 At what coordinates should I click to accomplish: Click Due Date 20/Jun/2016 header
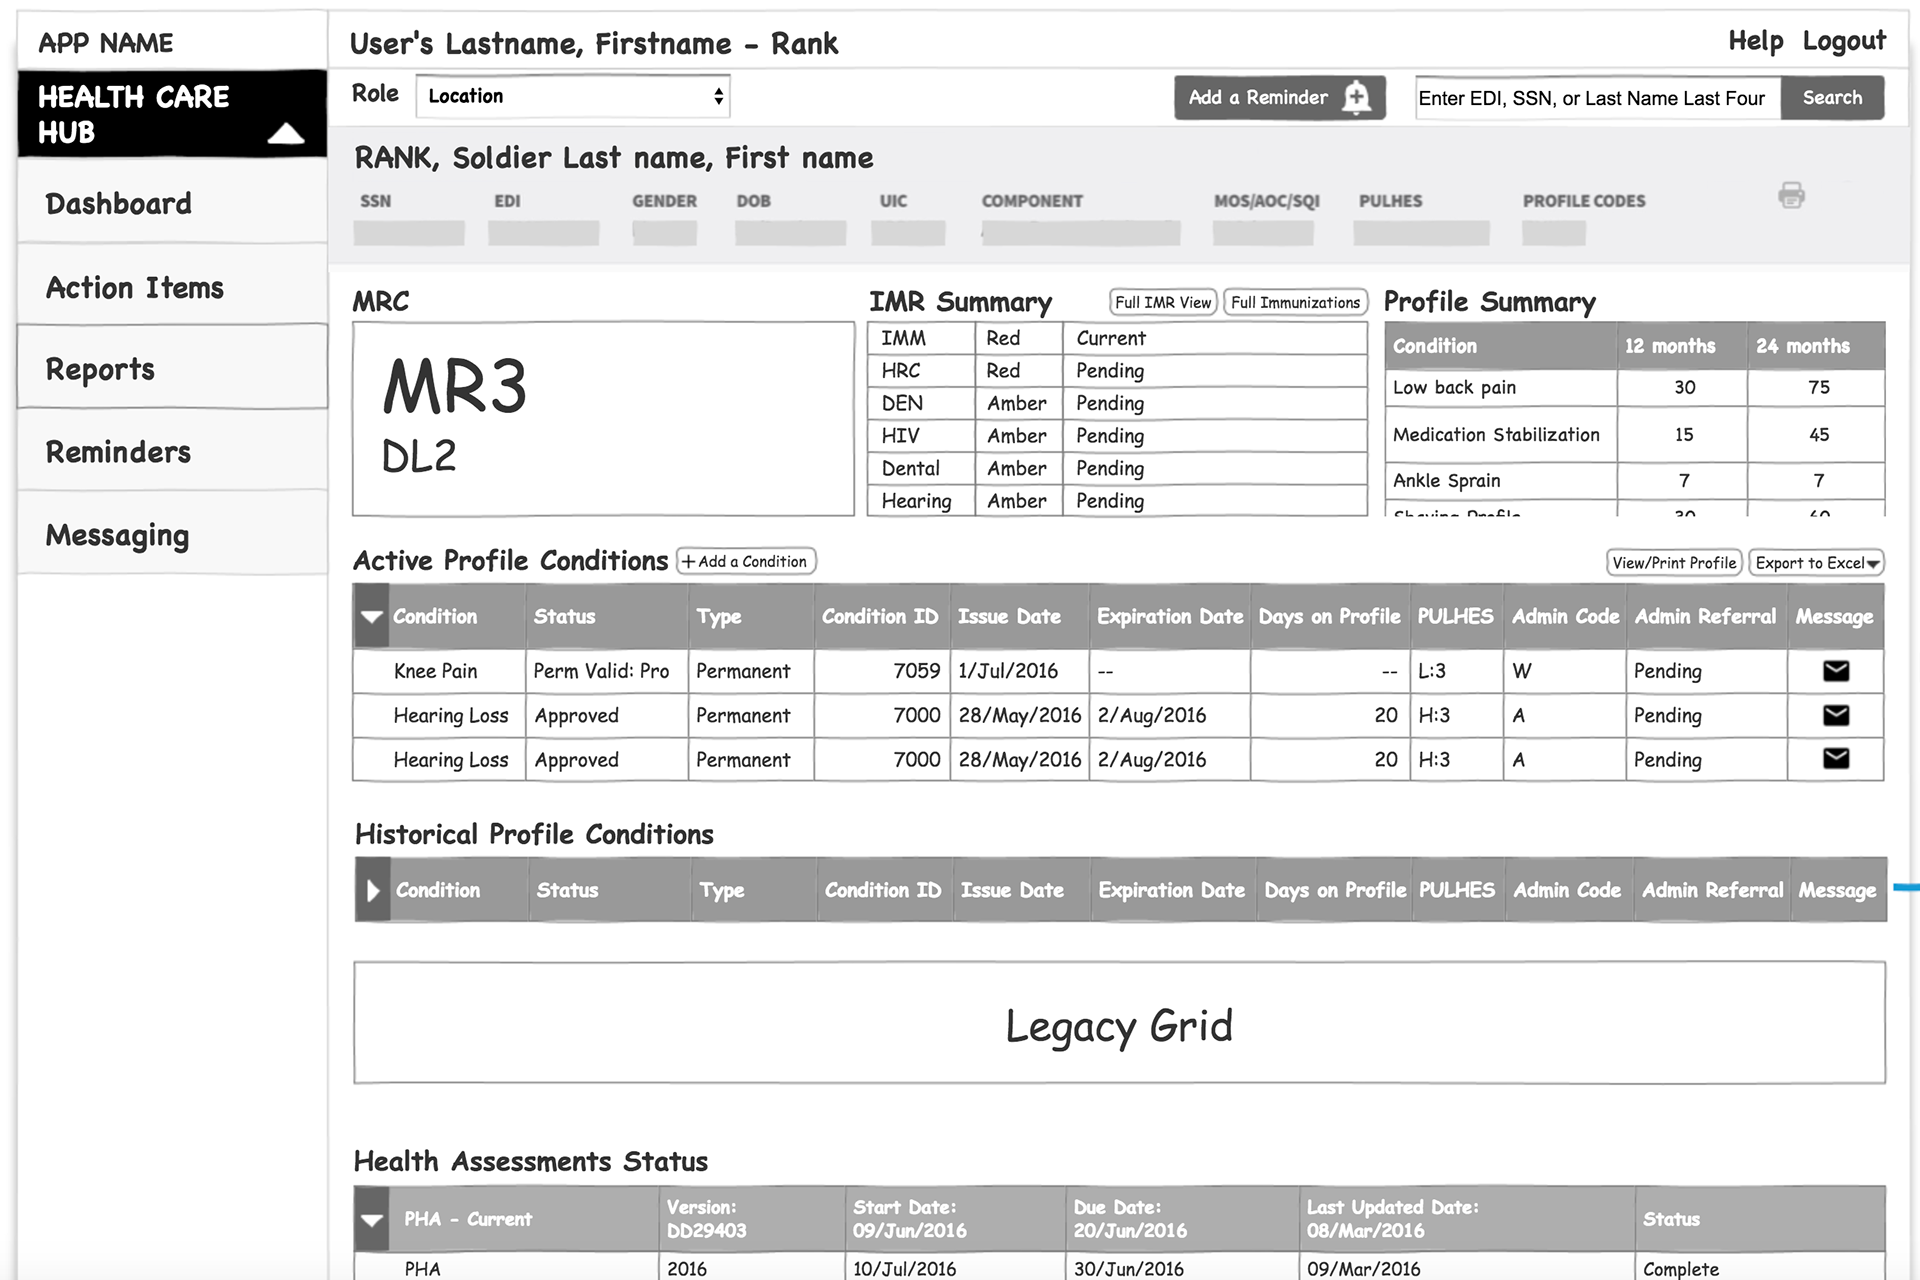click(1182, 1219)
